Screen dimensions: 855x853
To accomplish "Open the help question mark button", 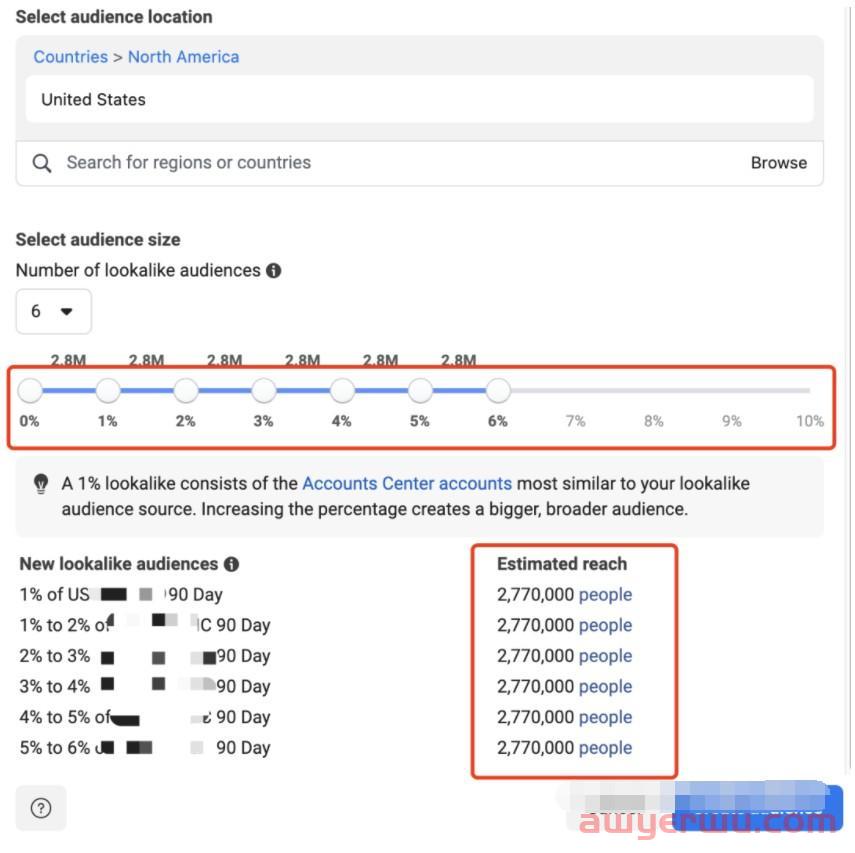I will (x=41, y=808).
